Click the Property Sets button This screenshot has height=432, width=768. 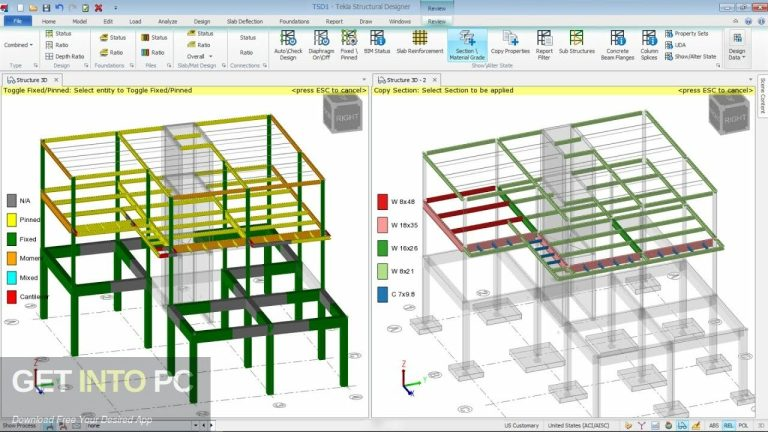coord(687,33)
